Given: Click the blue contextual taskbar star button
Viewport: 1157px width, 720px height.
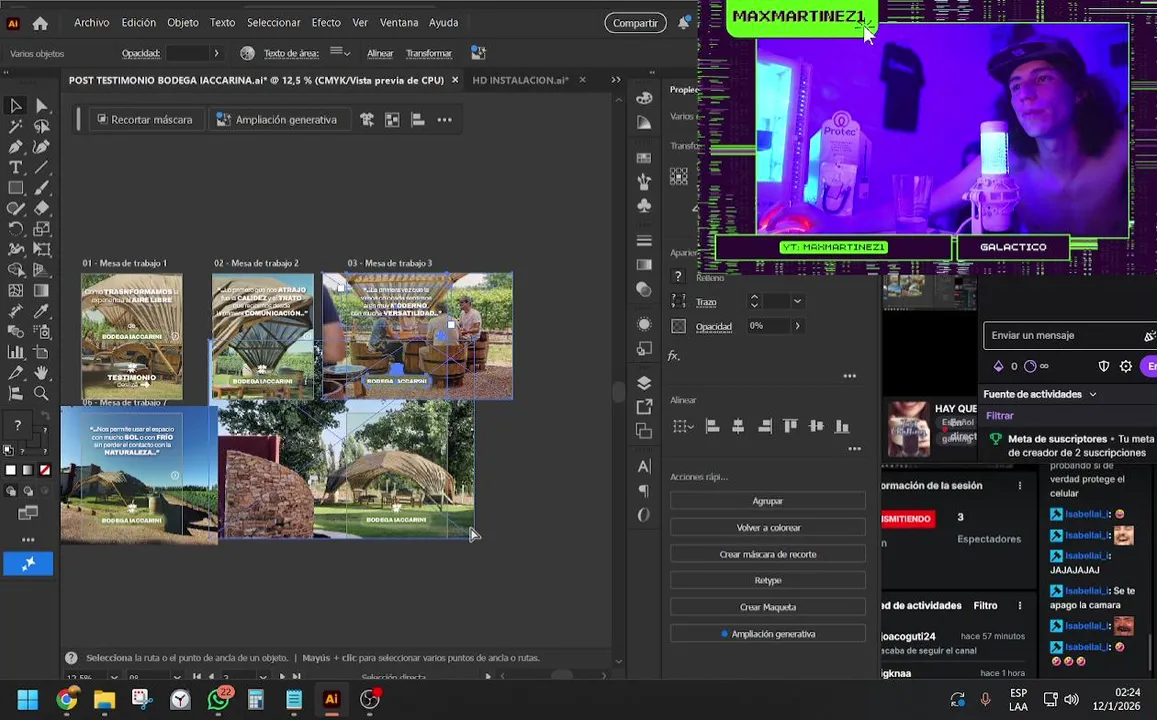Looking at the screenshot, I should pyautogui.click(x=28, y=564).
